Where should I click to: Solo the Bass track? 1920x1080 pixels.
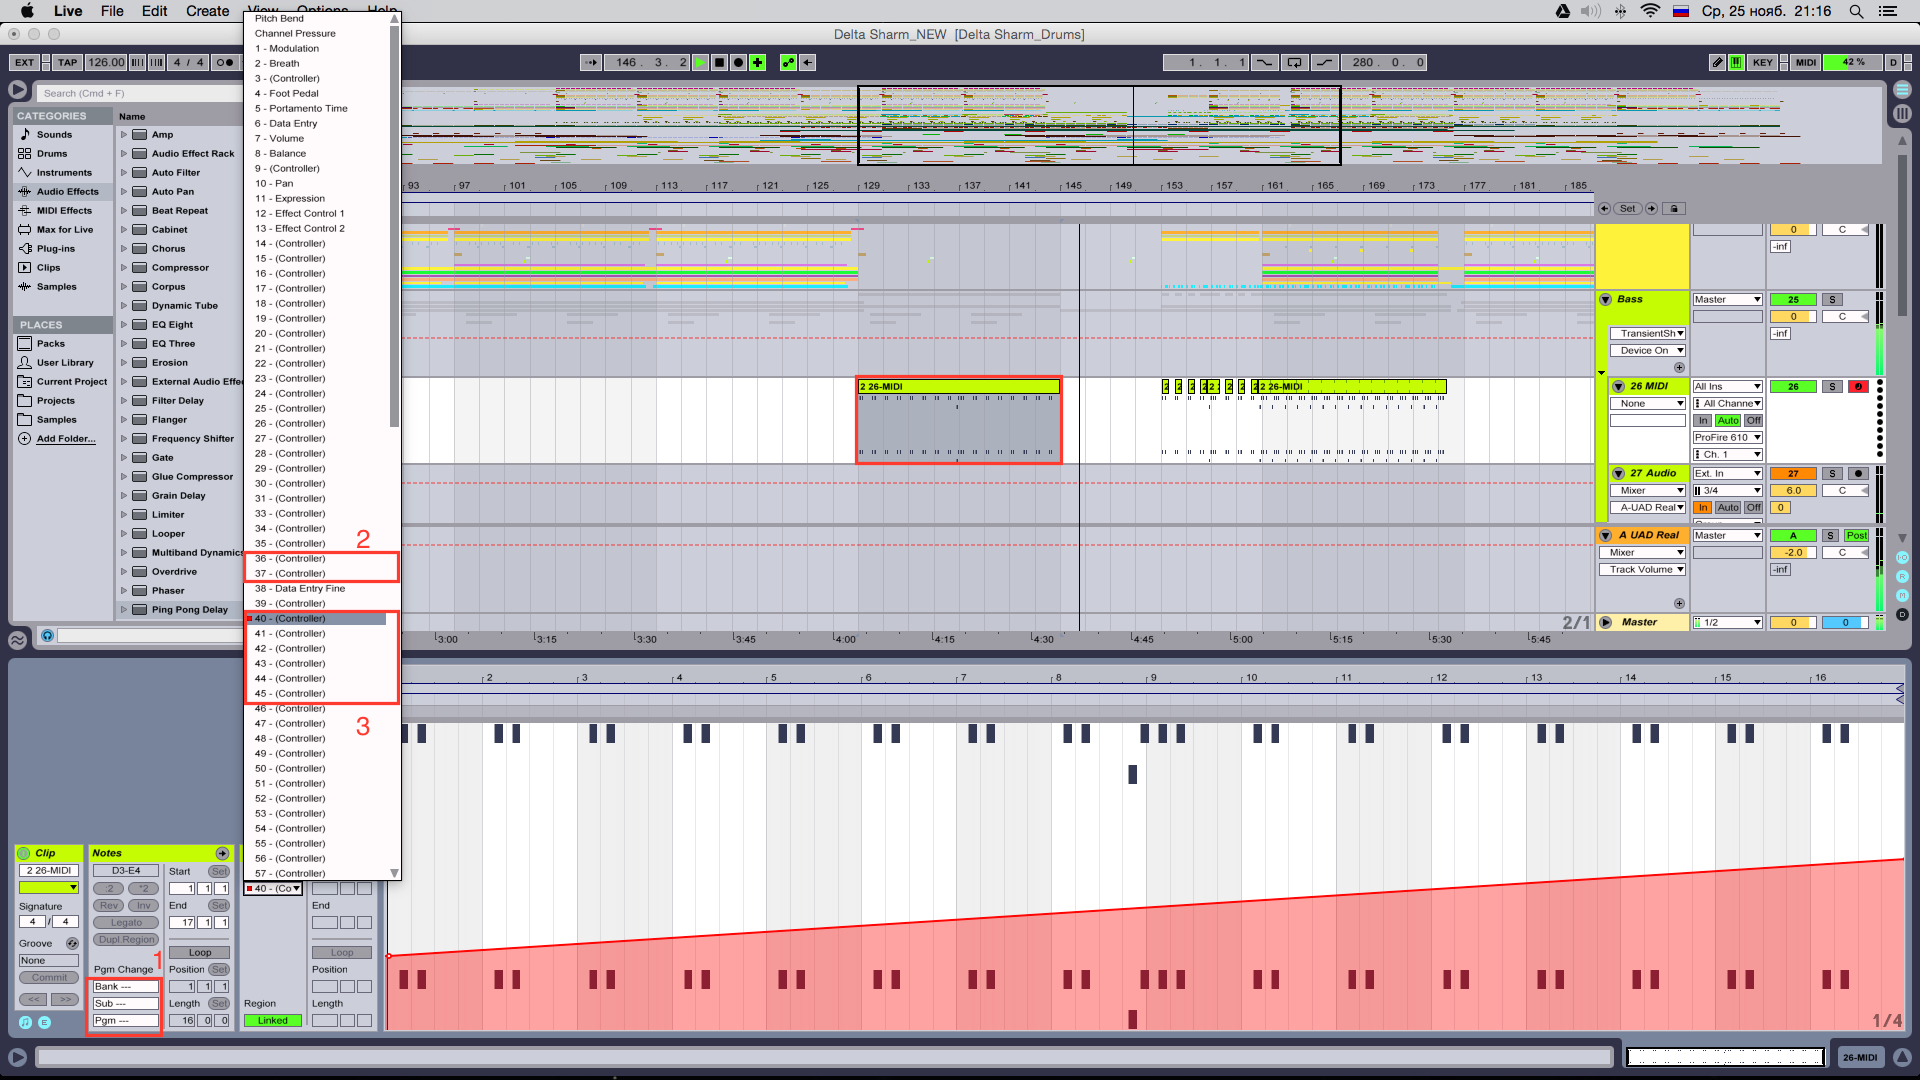[x=1832, y=299]
